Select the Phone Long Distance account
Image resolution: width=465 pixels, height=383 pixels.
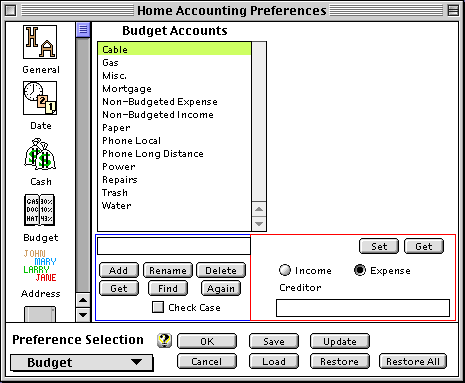174,153
